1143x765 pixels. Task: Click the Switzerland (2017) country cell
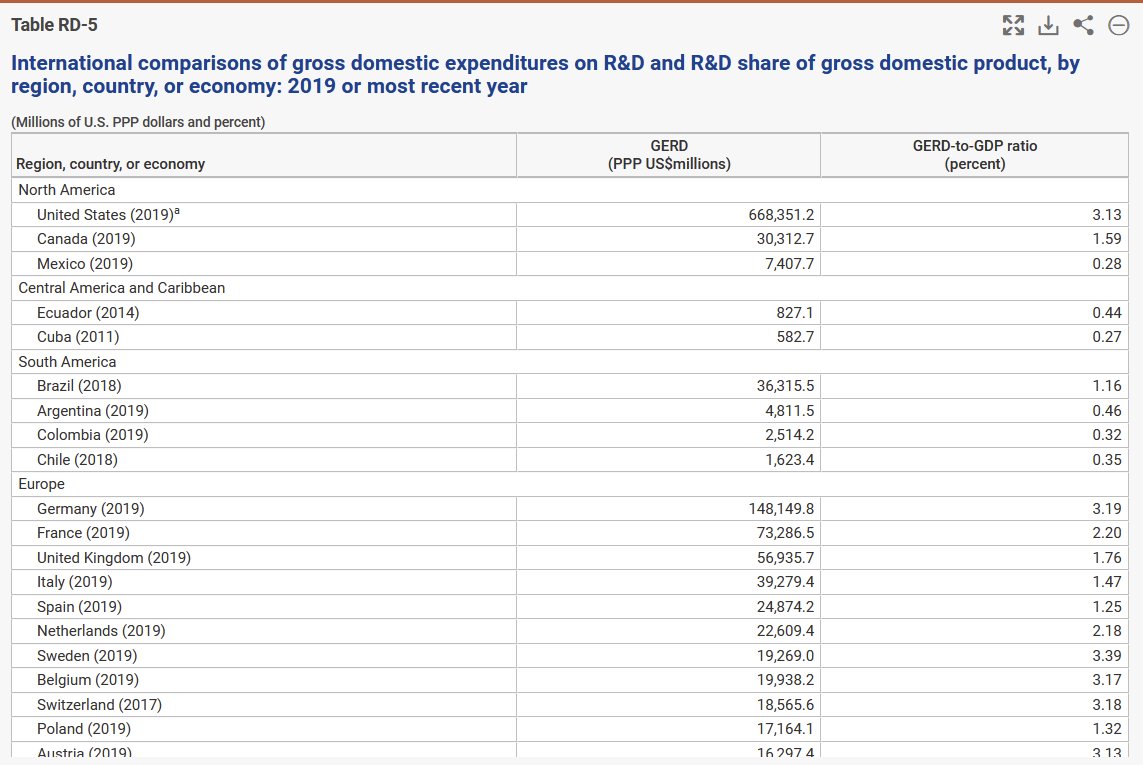[99, 705]
